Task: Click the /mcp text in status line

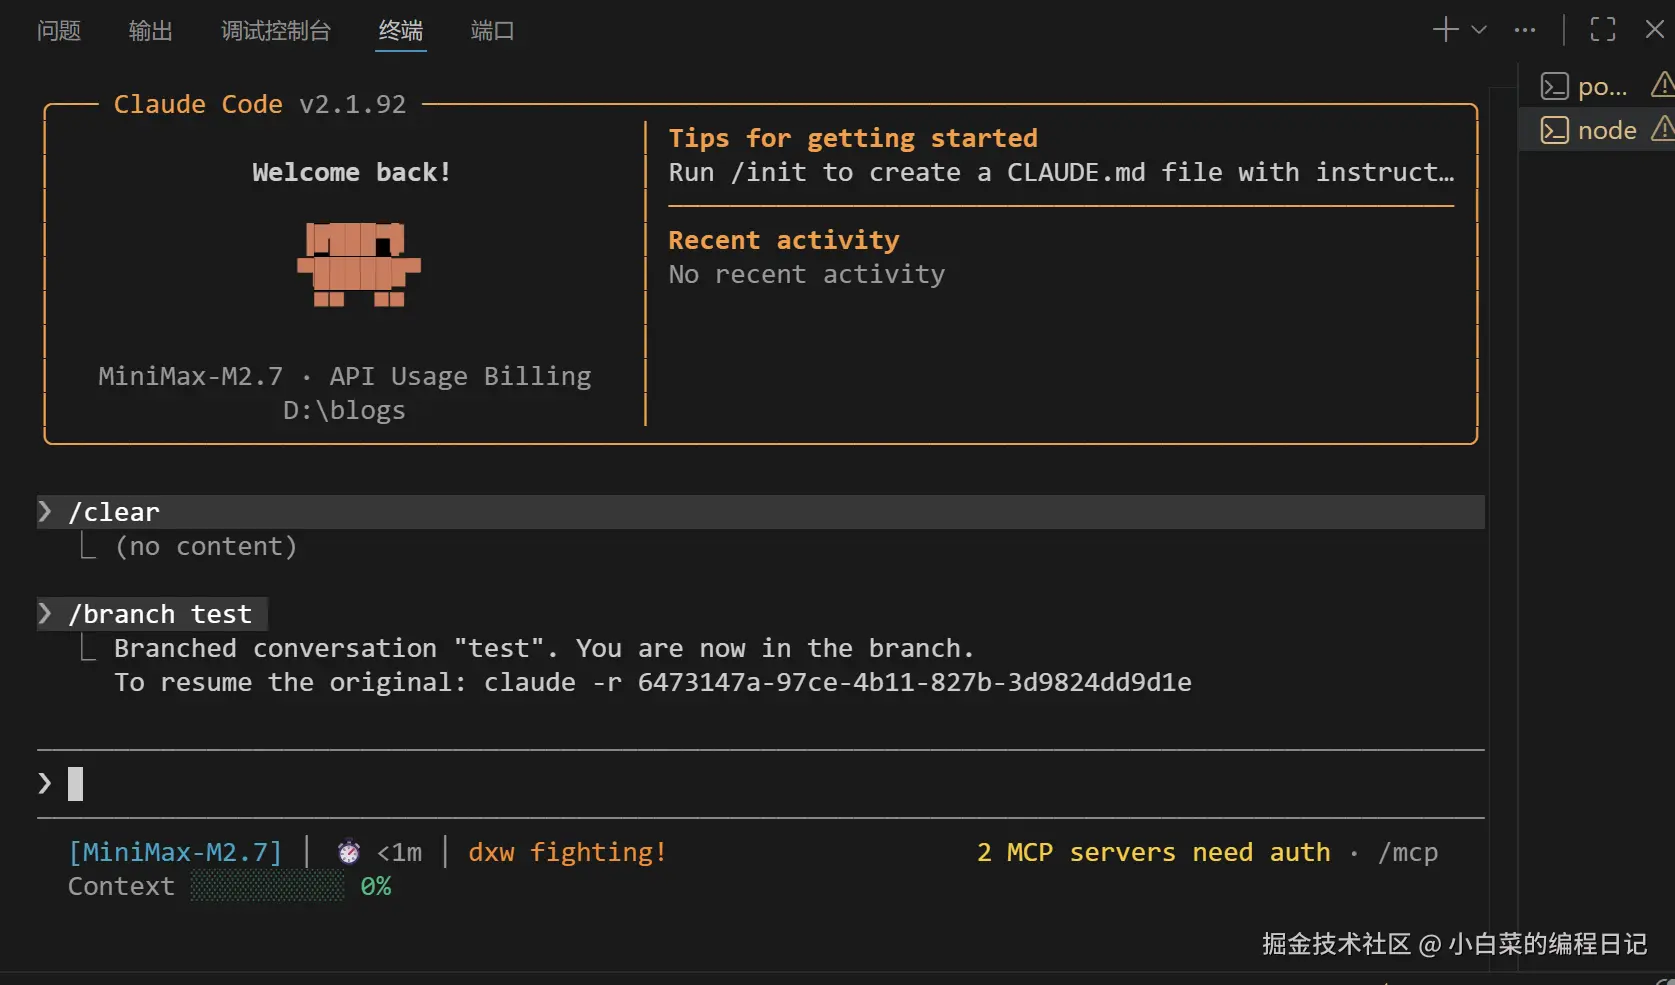Action: click(x=1407, y=852)
